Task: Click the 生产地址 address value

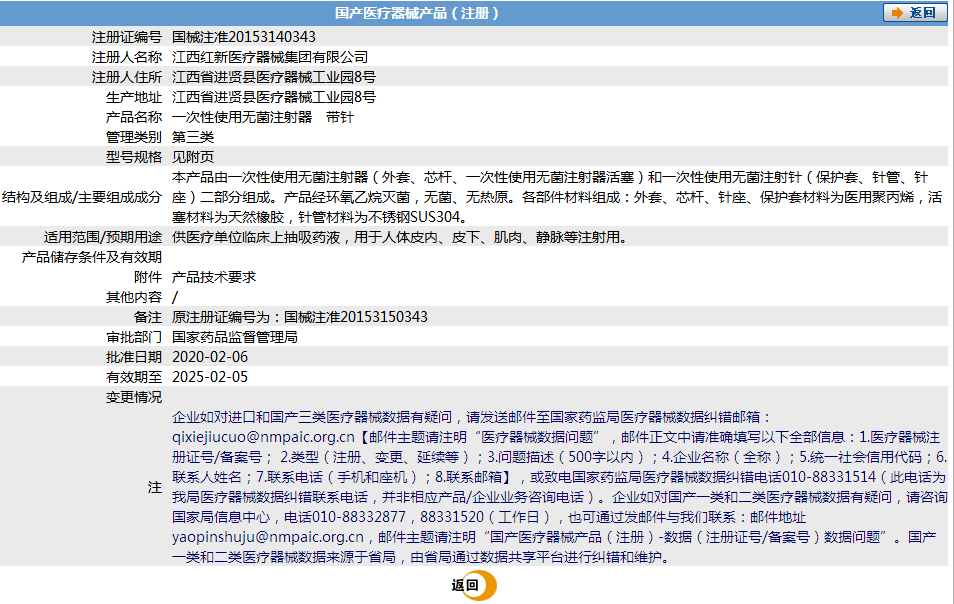Action: click(x=274, y=97)
